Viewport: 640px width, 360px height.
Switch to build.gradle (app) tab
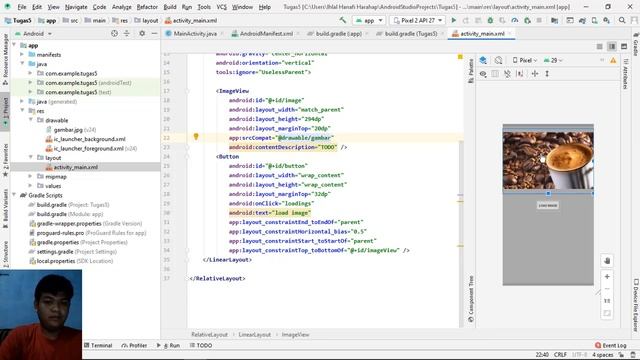tap(338, 33)
